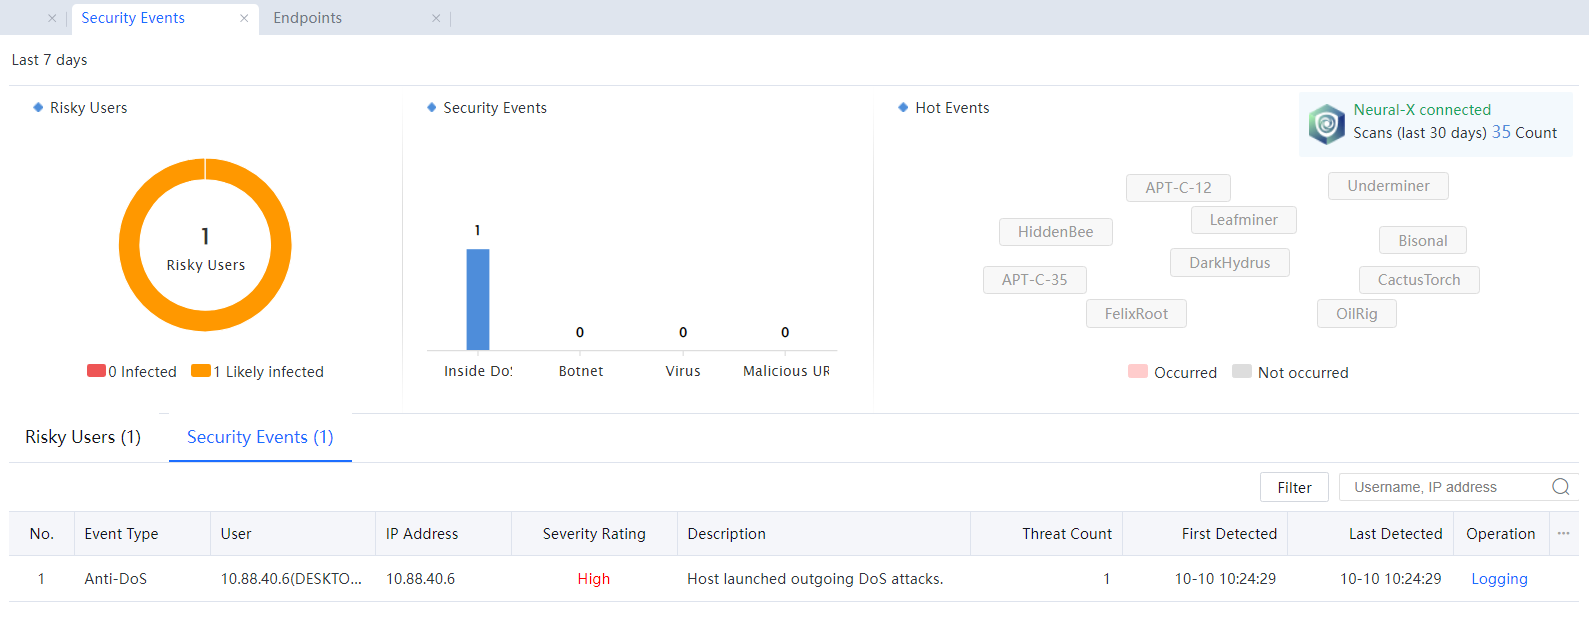The height and width of the screenshot is (639, 1589).
Task: Sort by the Severity Rating column header
Action: point(594,534)
